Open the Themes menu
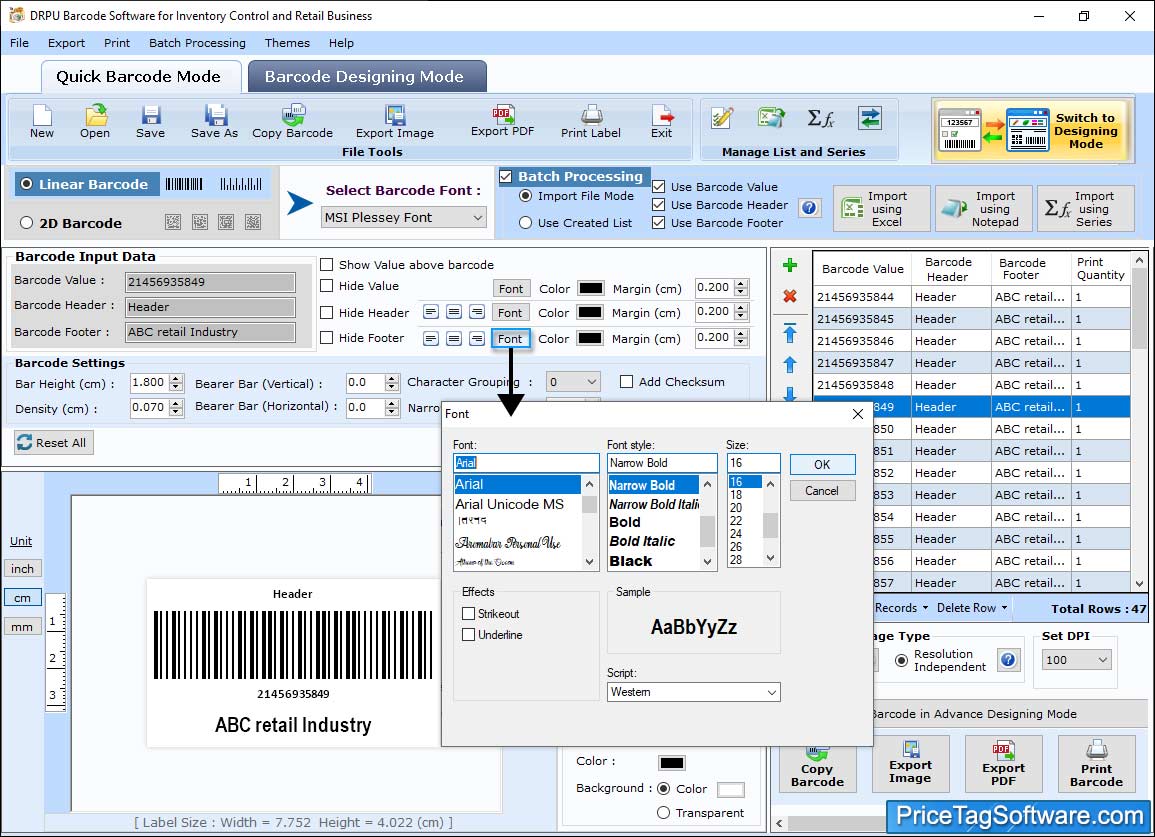This screenshot has height=837, width=1155. (x=287, y=43)
